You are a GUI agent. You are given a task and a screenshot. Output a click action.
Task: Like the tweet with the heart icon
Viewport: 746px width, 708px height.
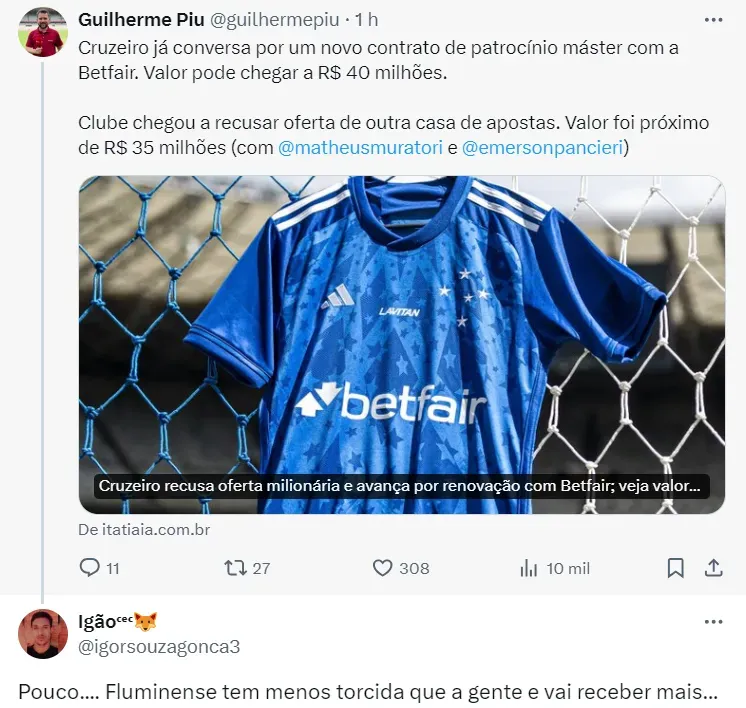pyautogui.click(x=382, y=568)
